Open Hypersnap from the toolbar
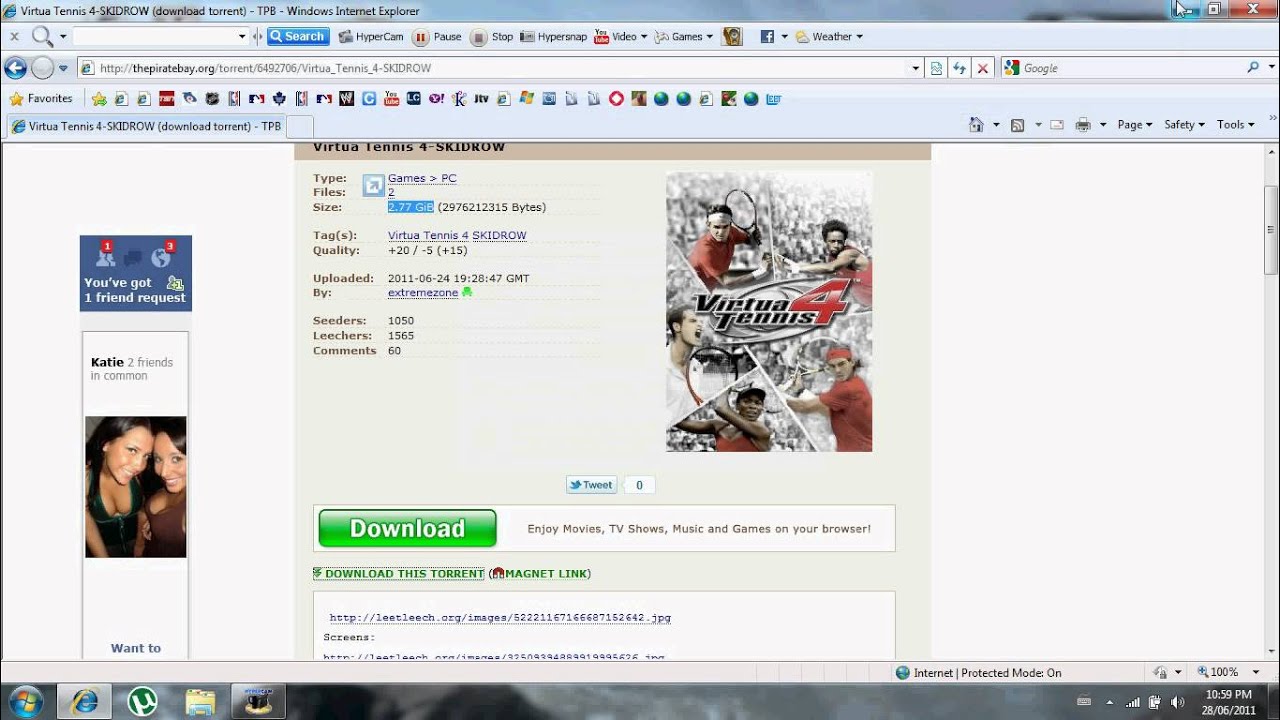This screenshot has height=720, width=1280. click(553, 37)
